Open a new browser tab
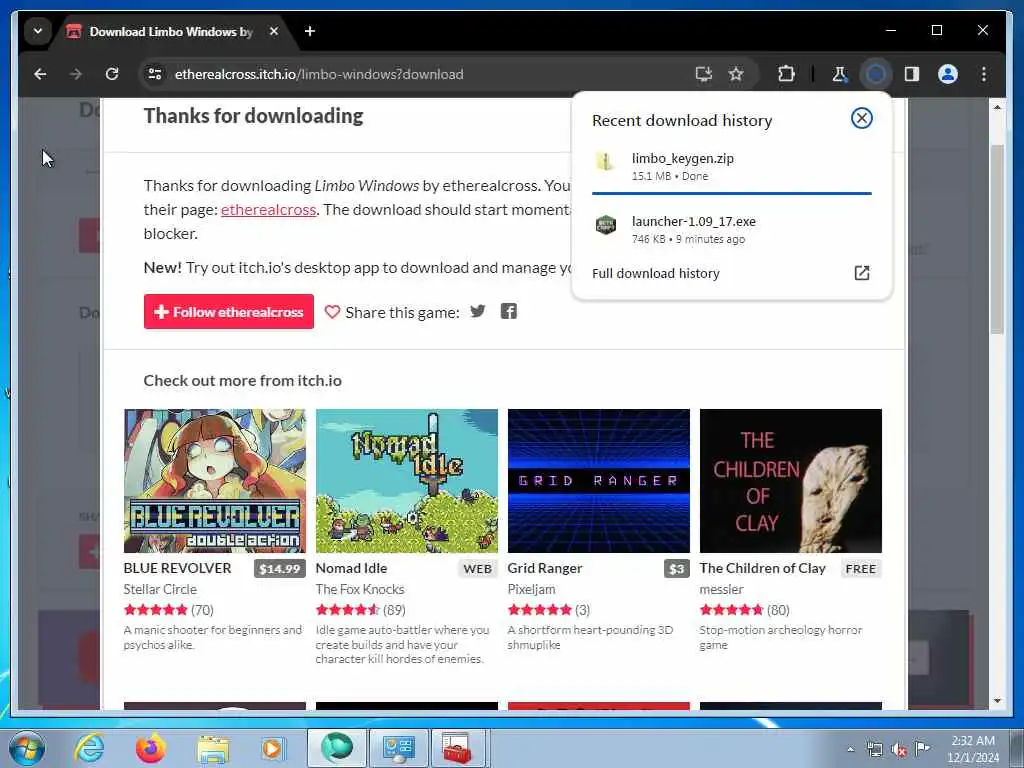This screenshot has width=1024, height=768. (x=310, y=31)
